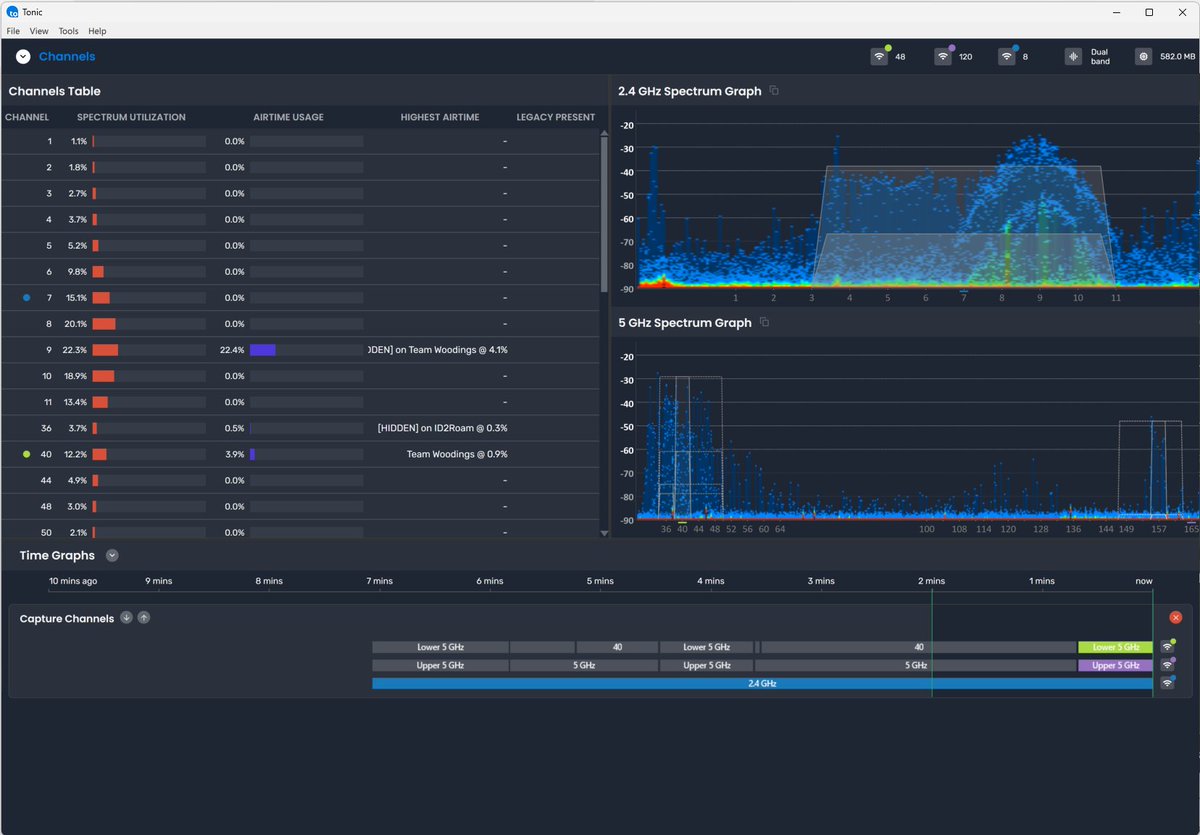The image size is (1200, 835).
Task: Click channel 11 label on 2.4 GHz graph axis
Action: pyautogui.click(x=1115, y=298)
